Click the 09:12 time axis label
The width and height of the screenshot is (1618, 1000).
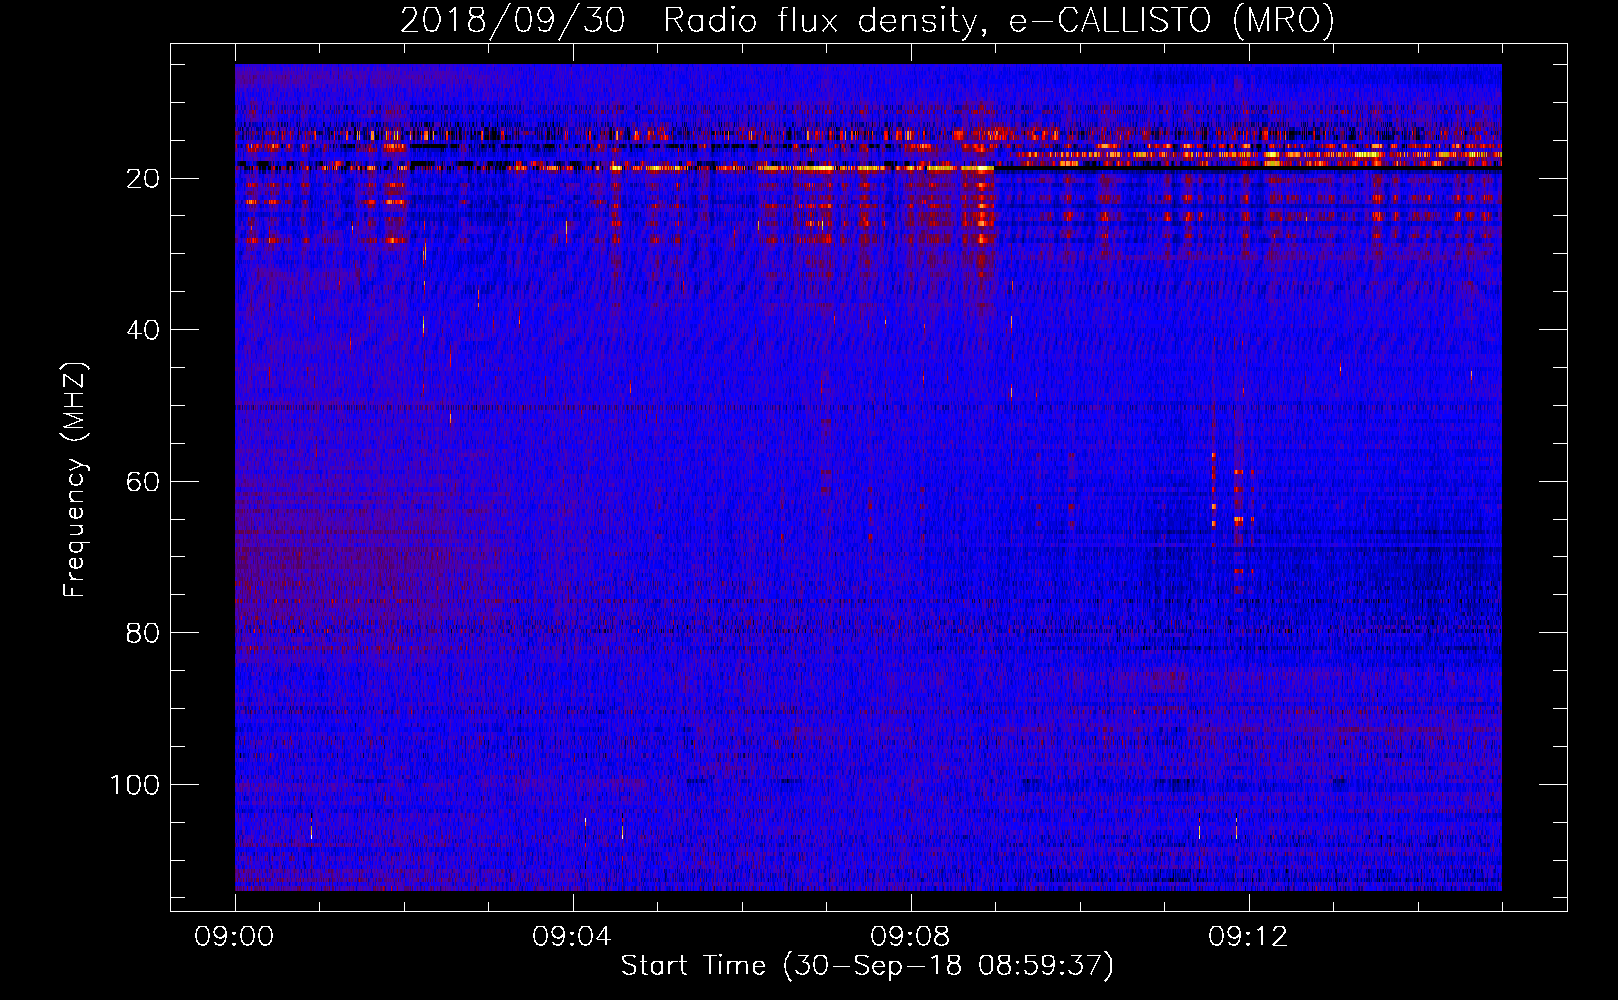tap(1249, 936)
